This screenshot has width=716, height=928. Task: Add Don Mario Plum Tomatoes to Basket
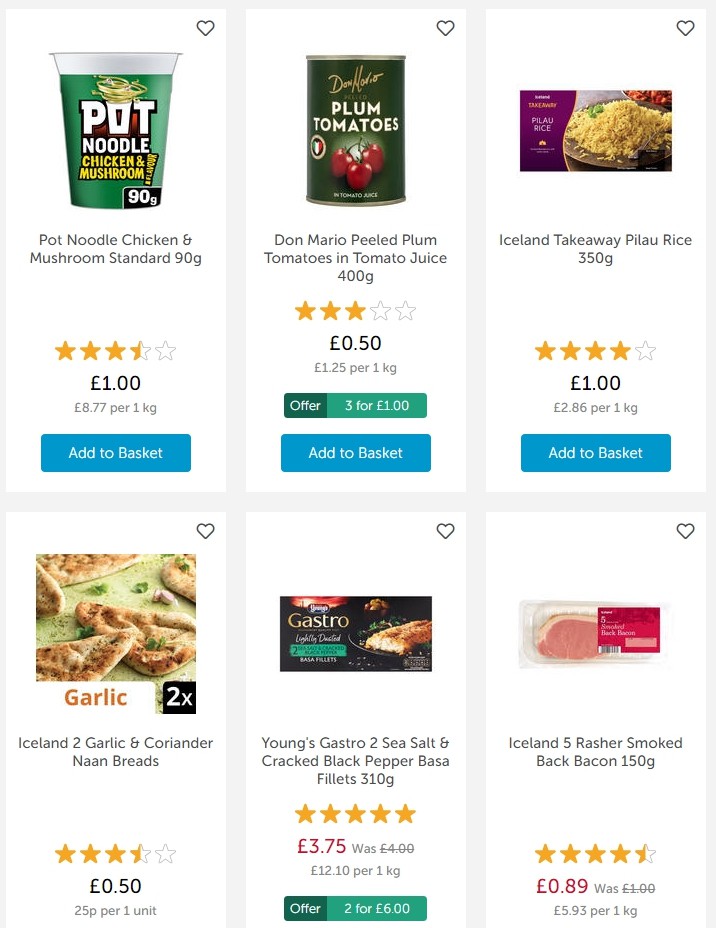pyautogui.click(x=355, y=453)
